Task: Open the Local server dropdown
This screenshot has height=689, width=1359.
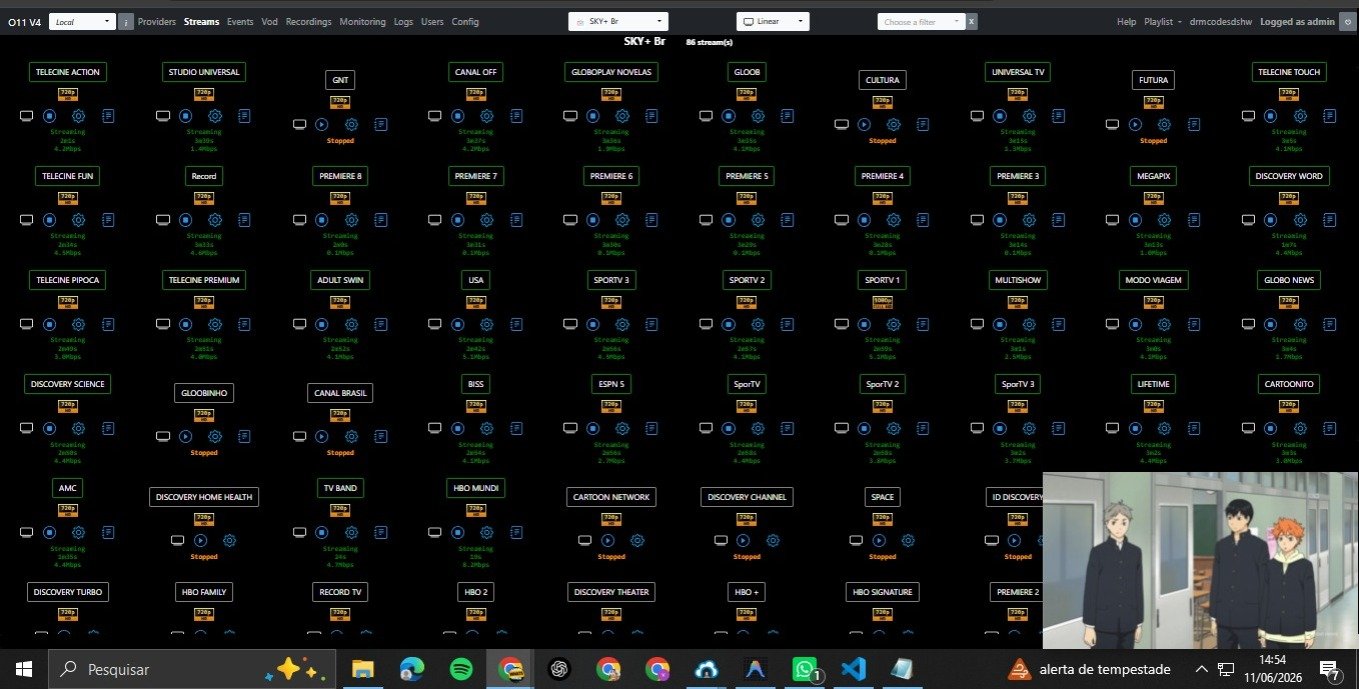Action: coord(82,21)
